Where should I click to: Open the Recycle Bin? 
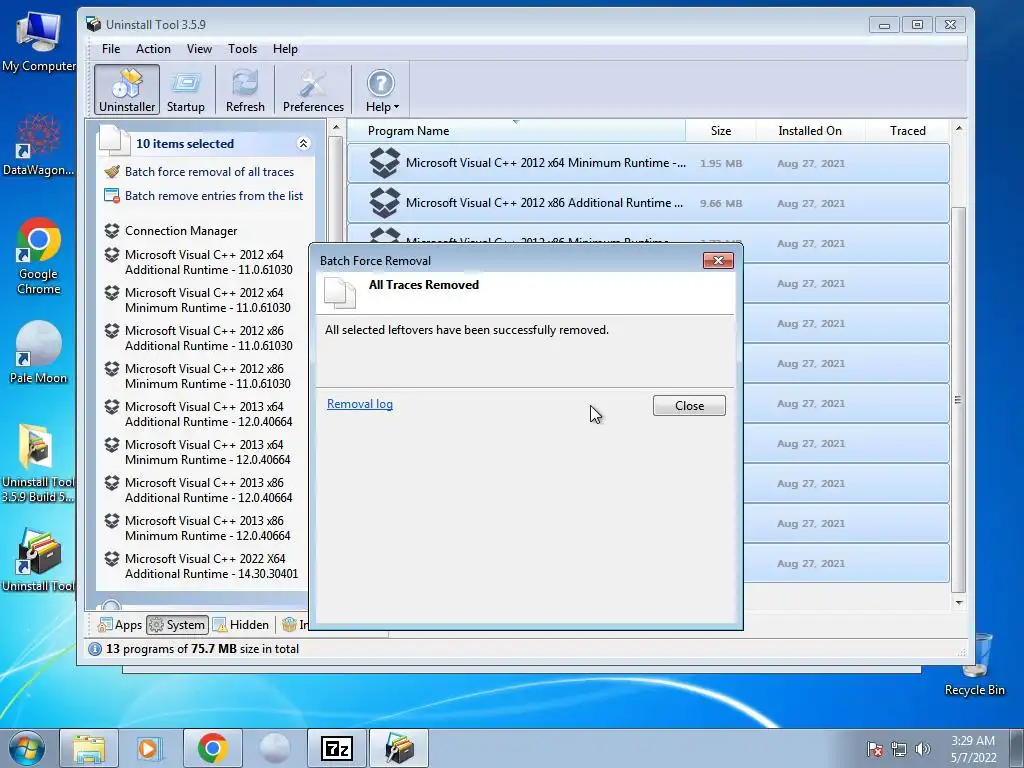pos(974,664)
